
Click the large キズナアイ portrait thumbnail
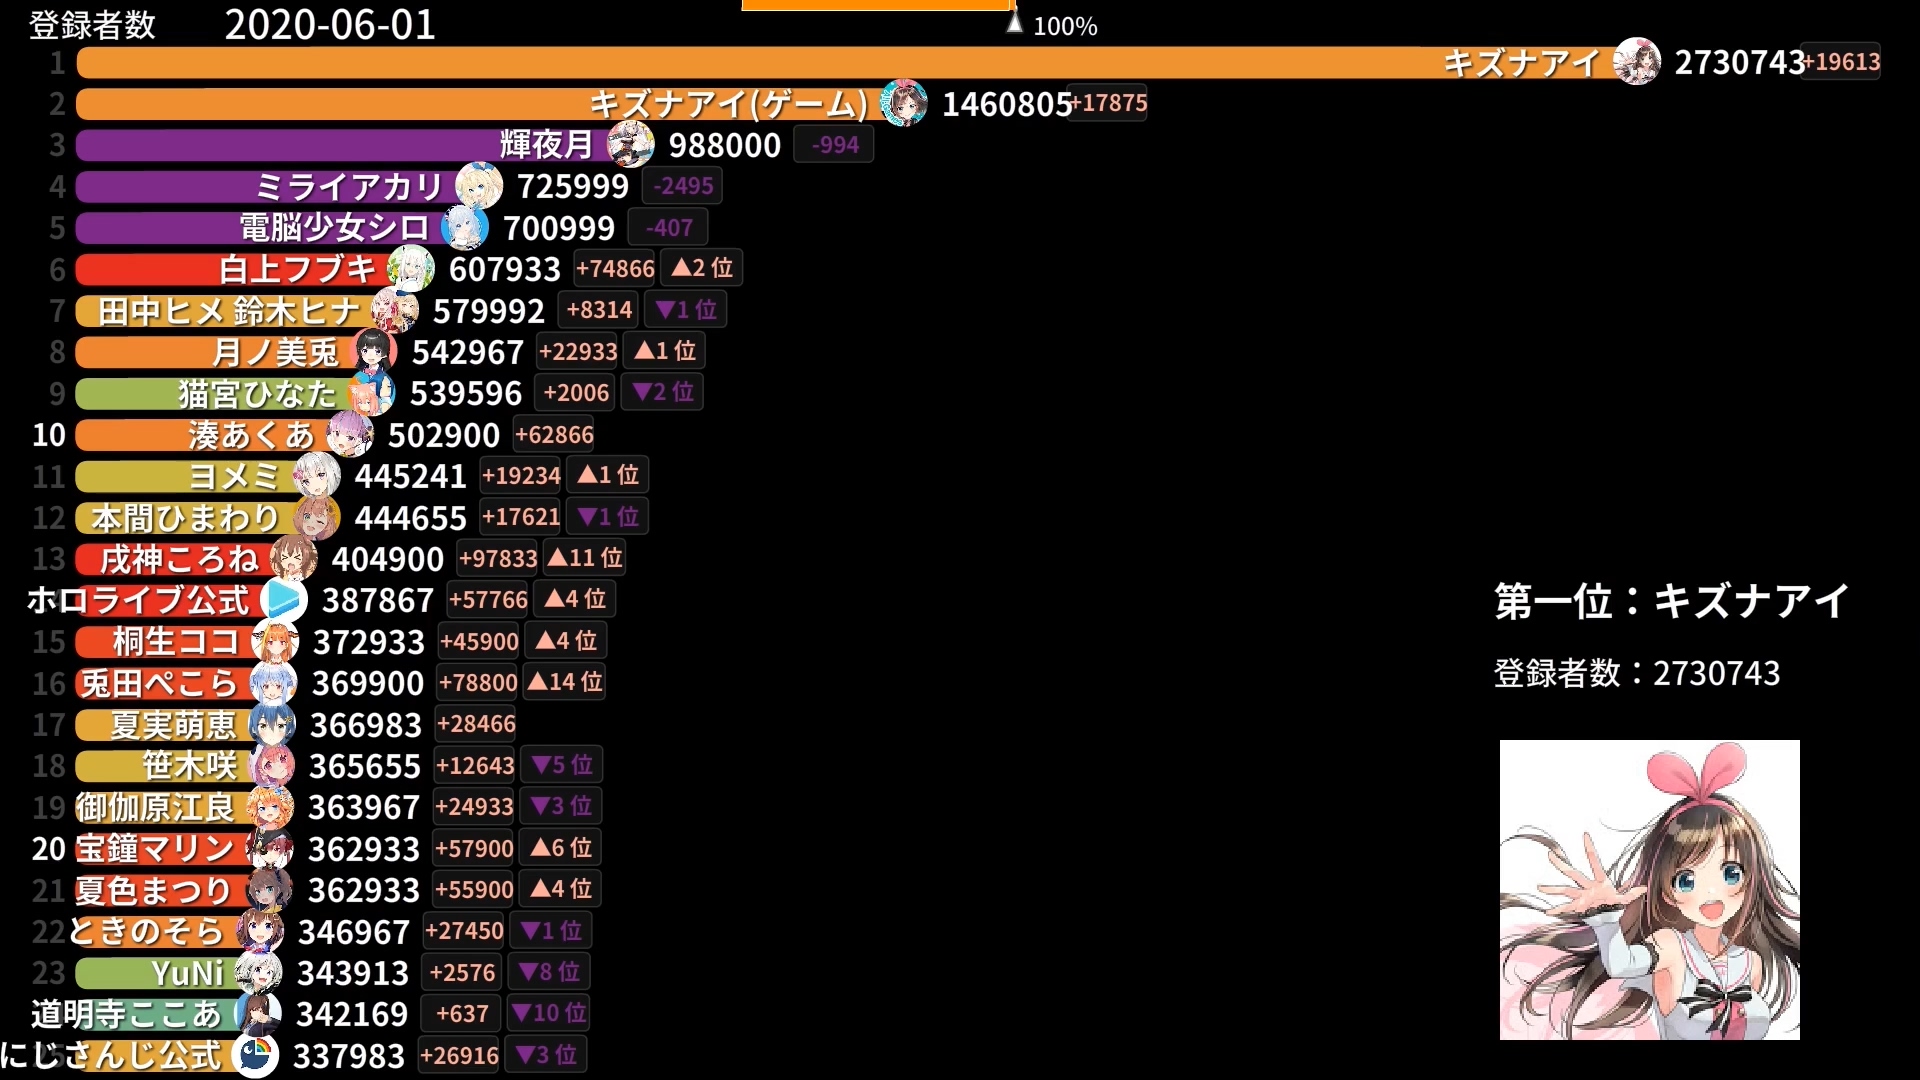(x=1649, y=890)
